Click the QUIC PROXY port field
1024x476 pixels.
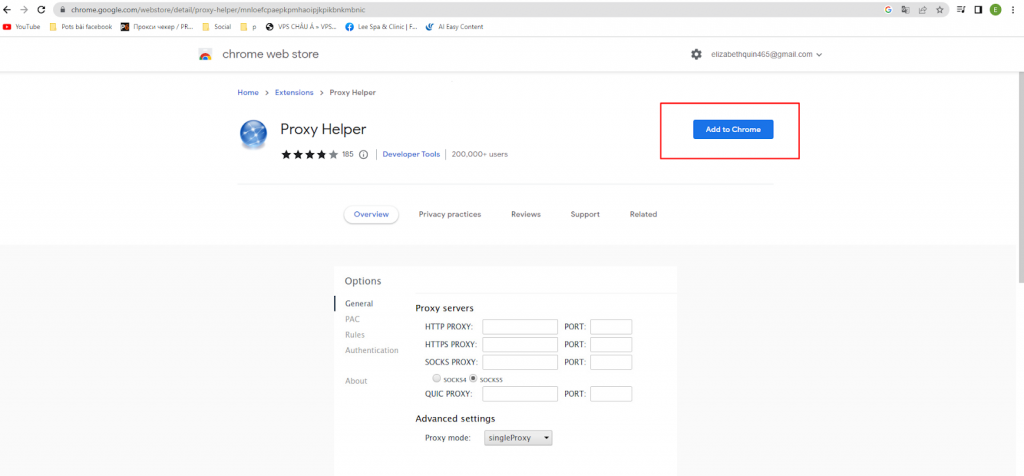point(611,394)
